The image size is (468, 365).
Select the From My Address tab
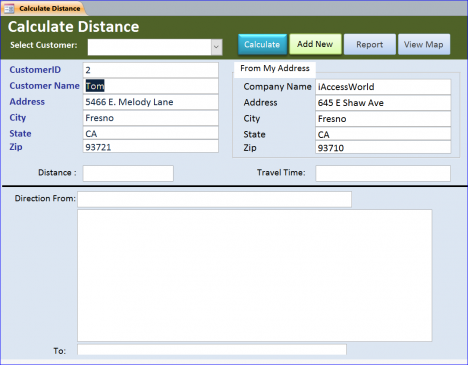[x=275, y=68]
